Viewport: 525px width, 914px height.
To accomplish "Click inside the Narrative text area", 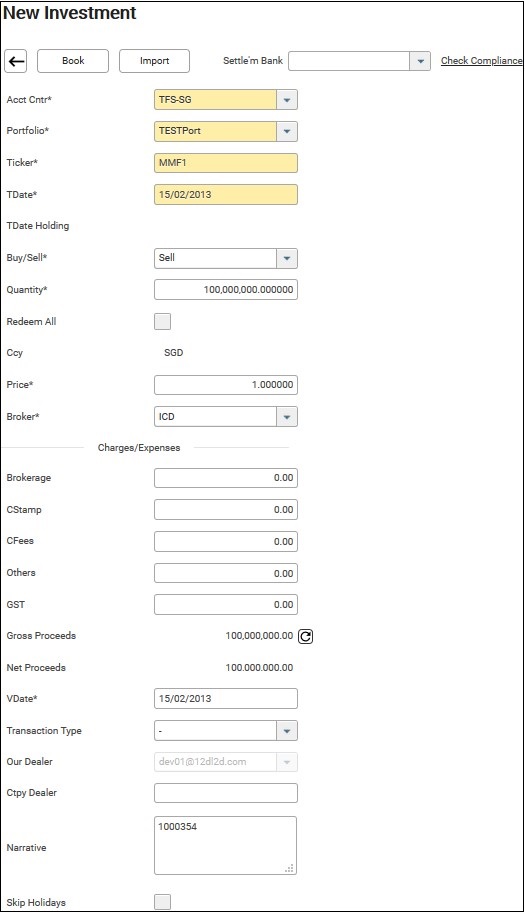I will coord(225,846).
